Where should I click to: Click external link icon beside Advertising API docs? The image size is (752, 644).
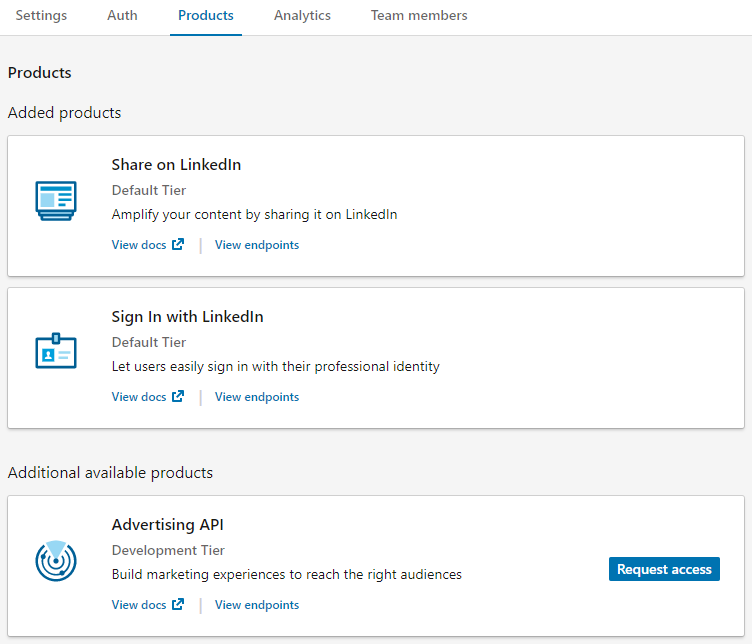(178, 605)
